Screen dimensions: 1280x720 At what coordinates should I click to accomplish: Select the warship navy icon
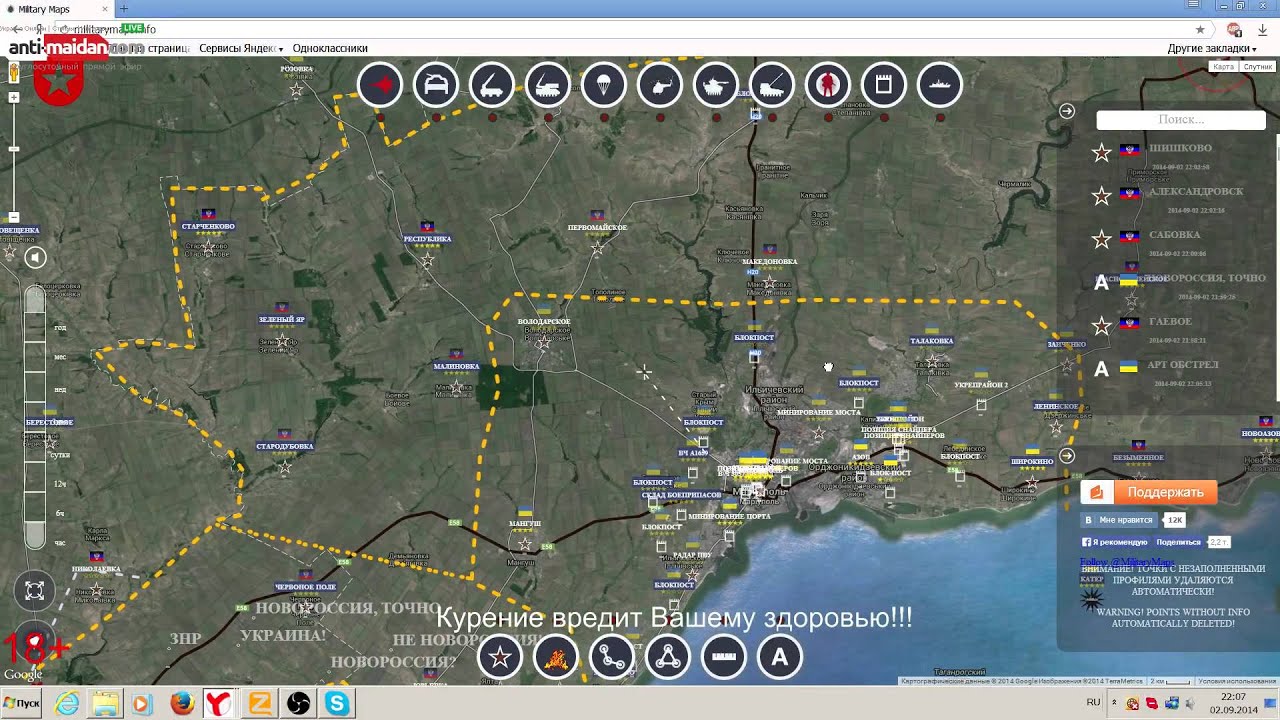point(940,85)
